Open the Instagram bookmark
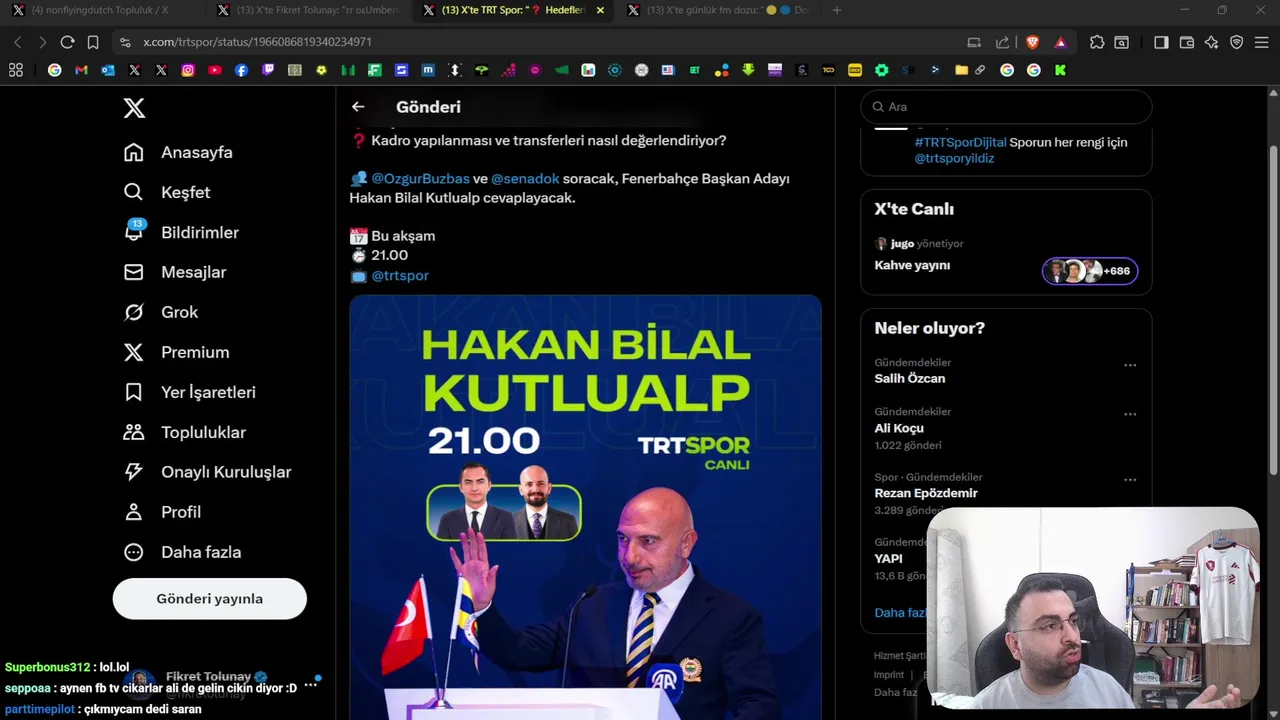Image resolution: width=1280 pixels, height=720 pixels. coord(188,70)
